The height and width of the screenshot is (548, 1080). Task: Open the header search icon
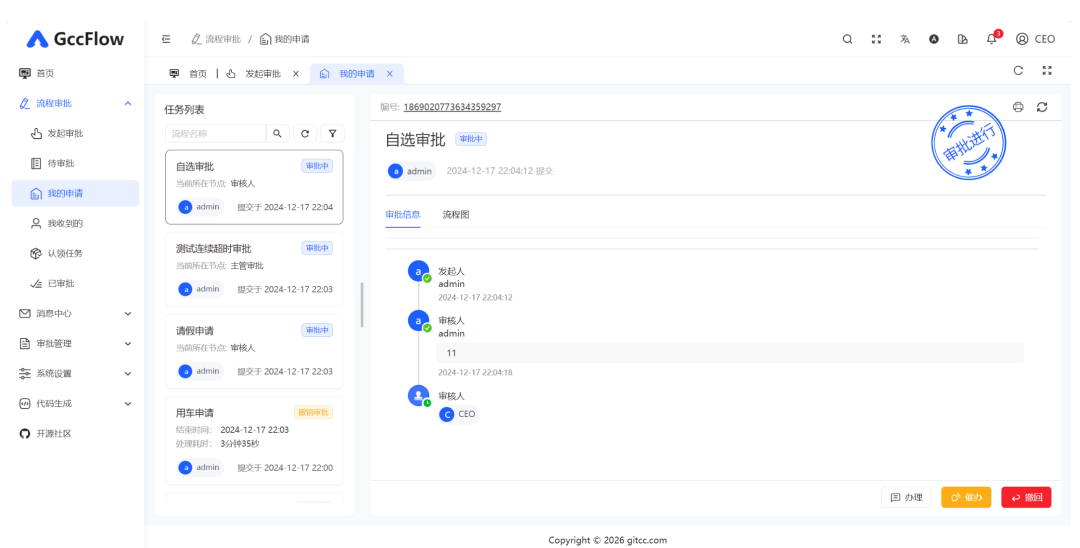pos(847,39)
